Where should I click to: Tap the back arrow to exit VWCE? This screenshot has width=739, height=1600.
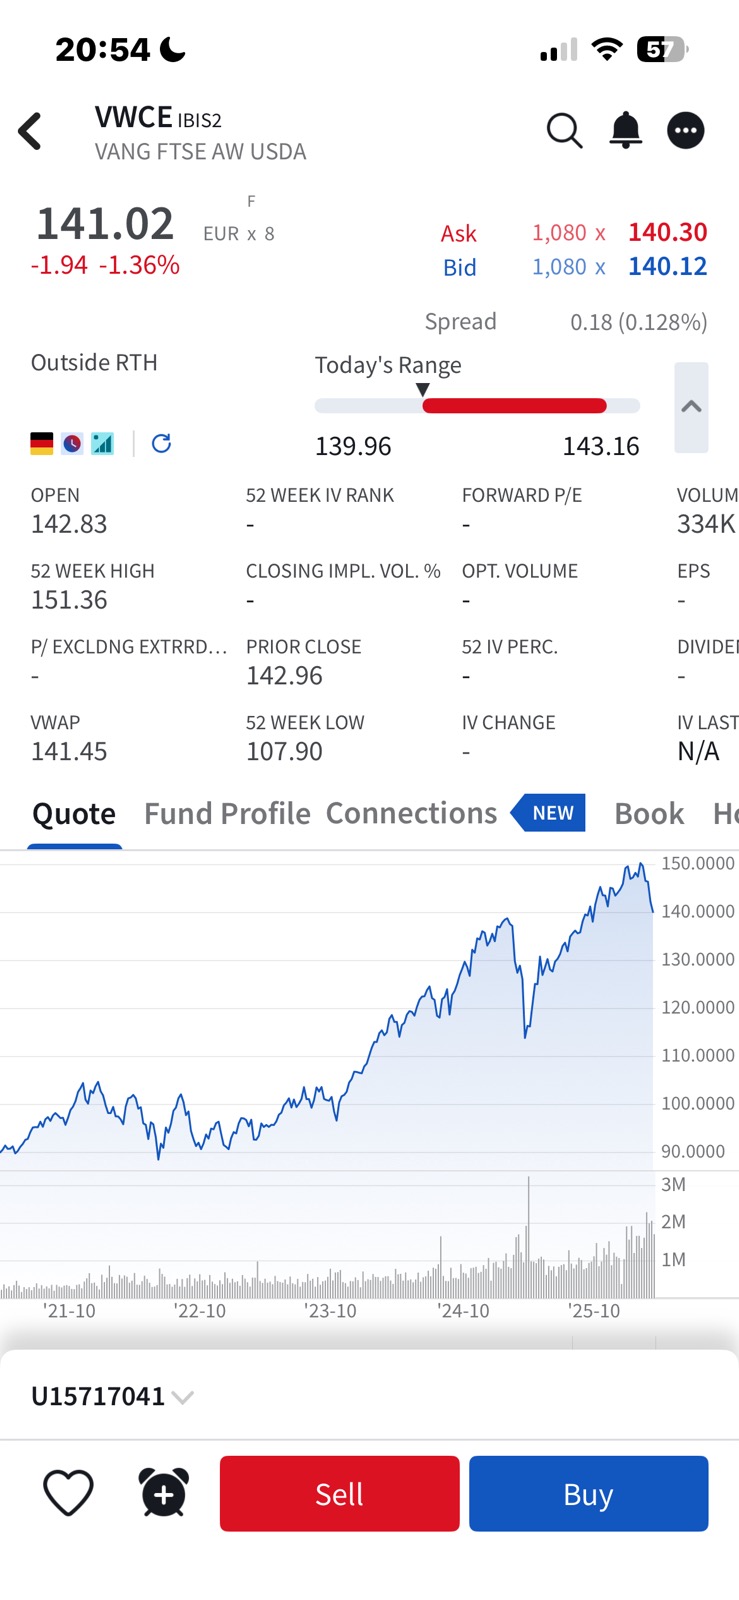coord(30,130)
